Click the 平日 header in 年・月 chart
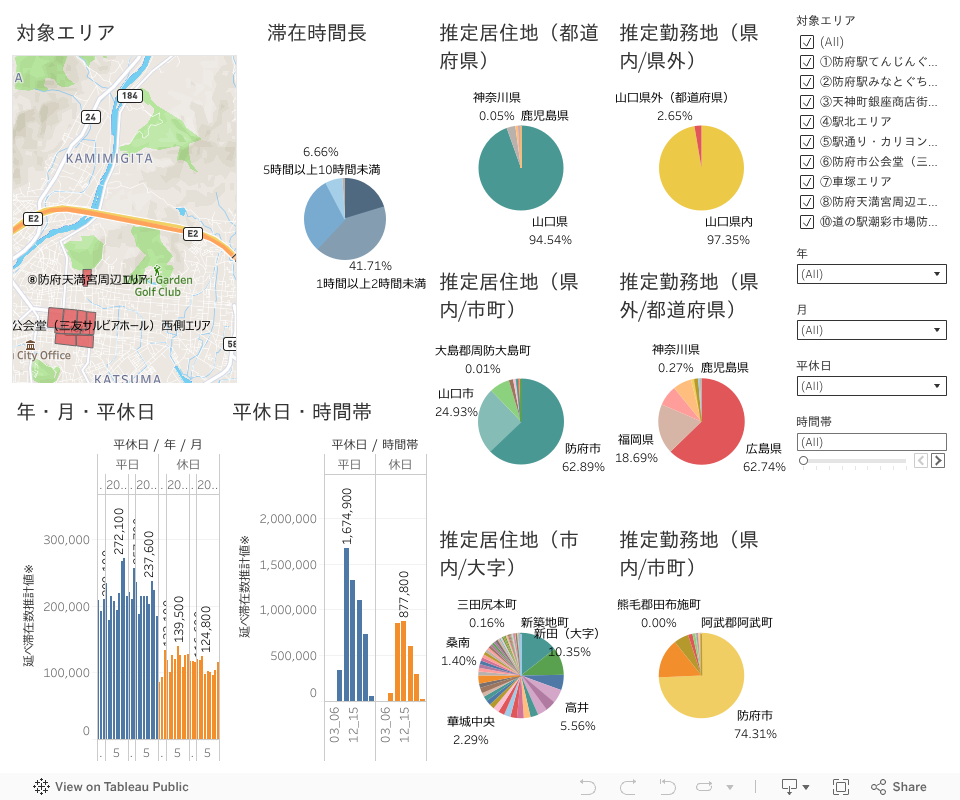Screen dimensions: 960x800 coord(127,465)
